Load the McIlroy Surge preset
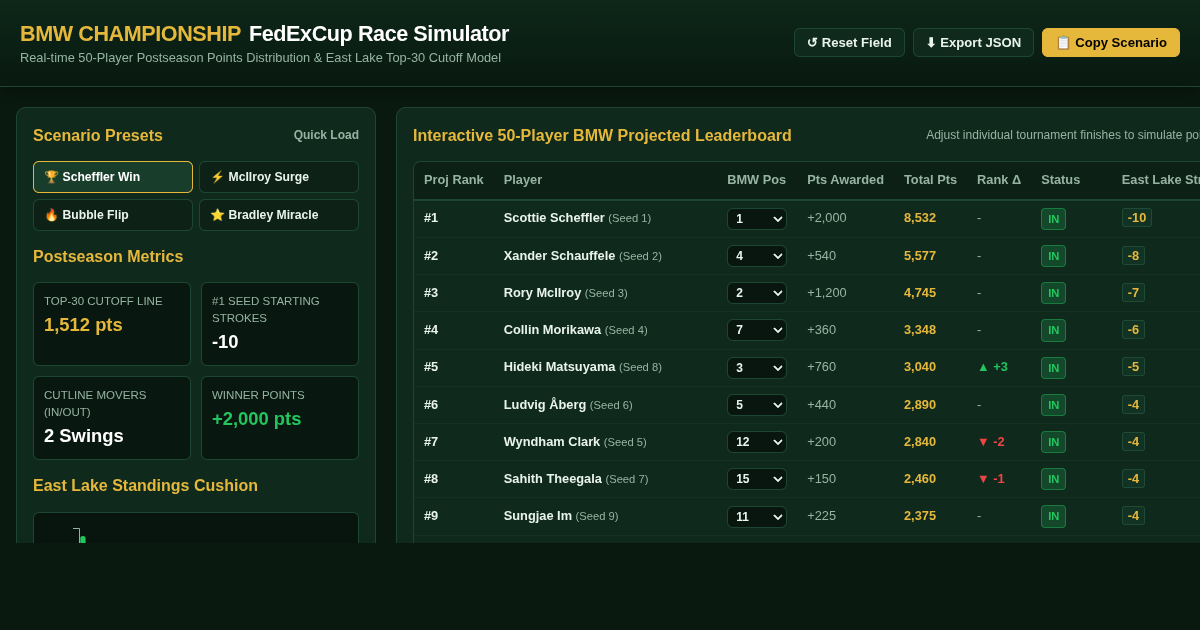Screen dimensions: 1200x630 pyautogui.click(x=279, y=177)
